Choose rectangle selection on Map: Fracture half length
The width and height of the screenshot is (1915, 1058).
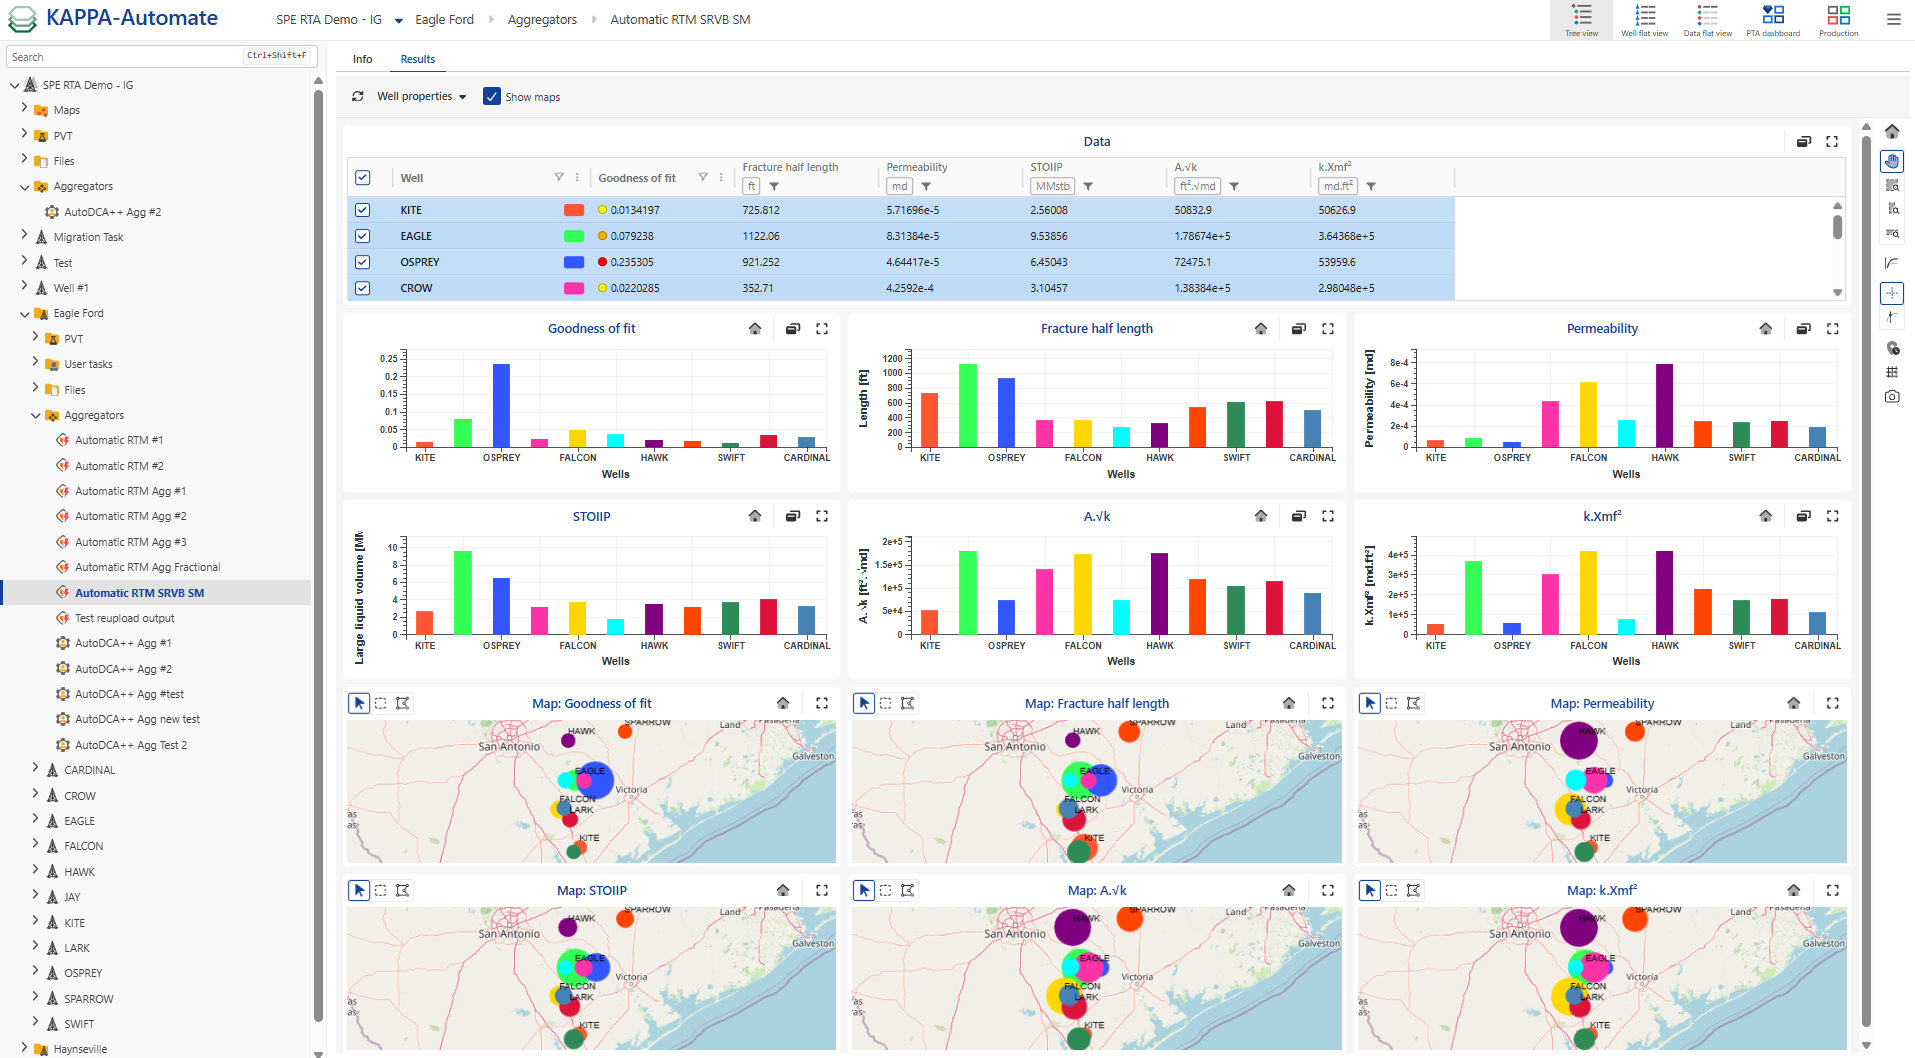(886, 703)
